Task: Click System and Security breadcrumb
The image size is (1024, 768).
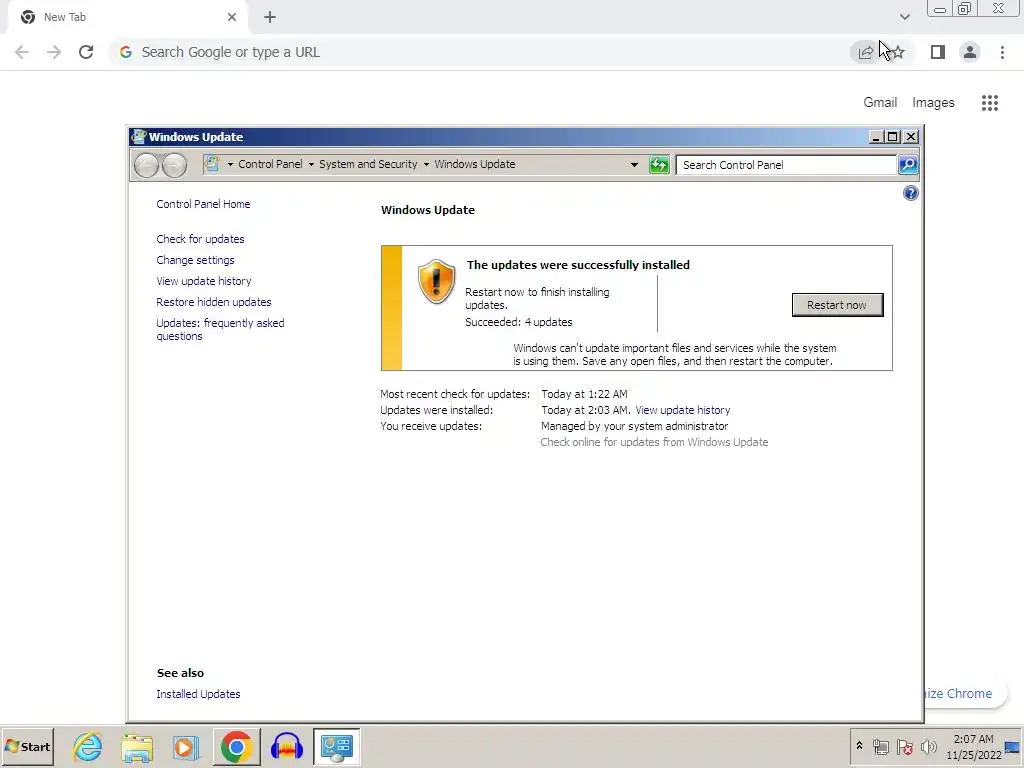Action: 368,164
